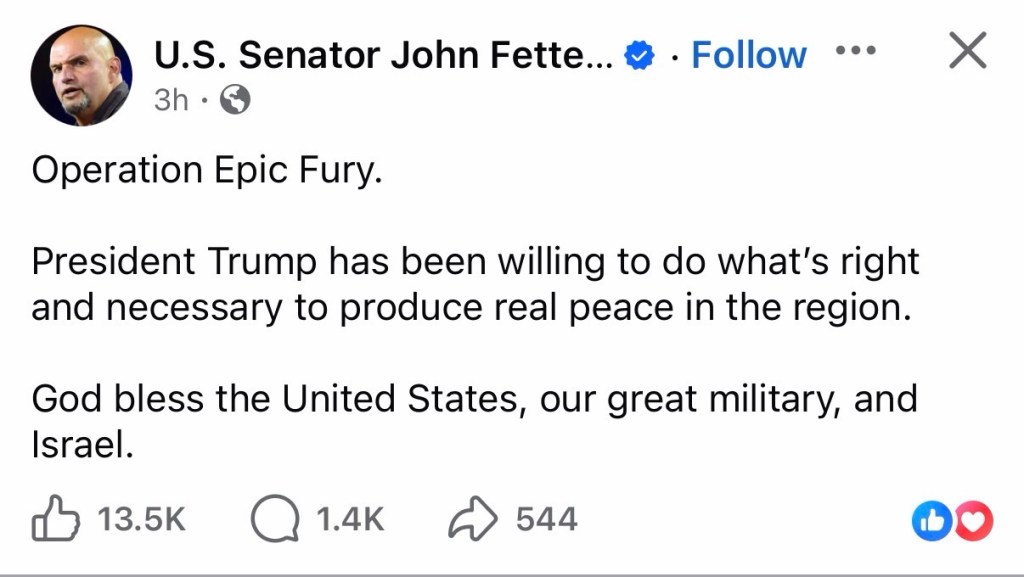
Task: Click the globe public-audience icon
Action: tap(234, 100)
